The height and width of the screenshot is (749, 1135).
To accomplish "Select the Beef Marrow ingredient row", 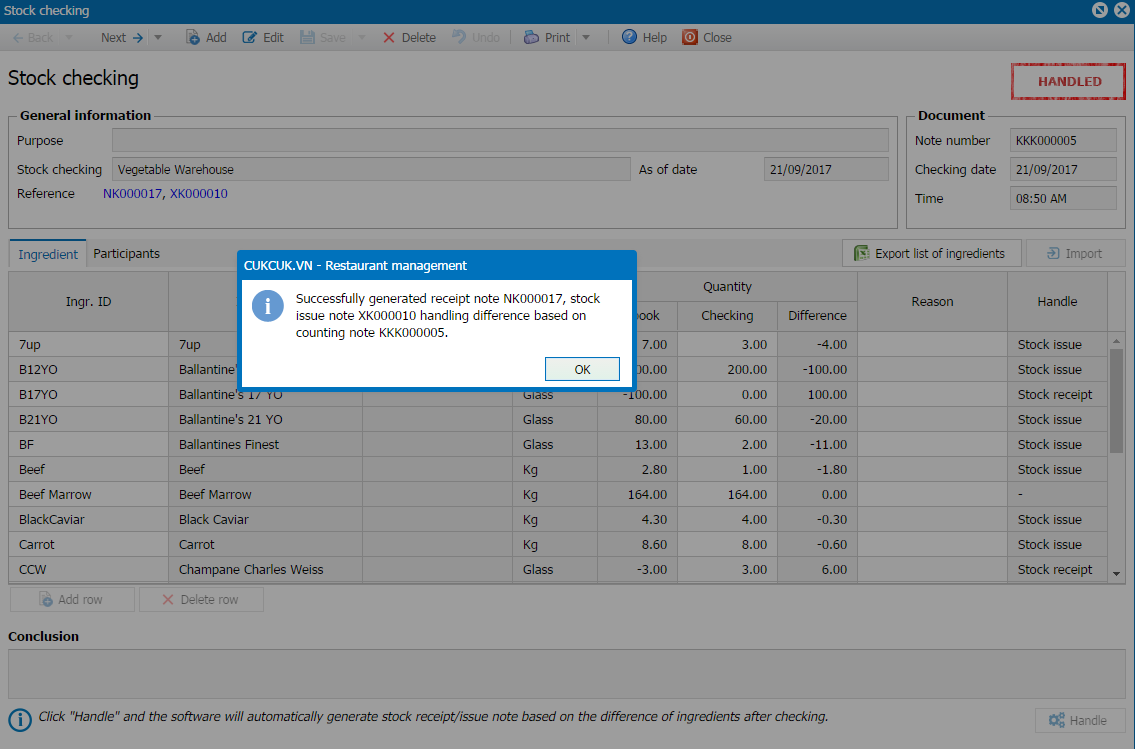I will 558,495.
